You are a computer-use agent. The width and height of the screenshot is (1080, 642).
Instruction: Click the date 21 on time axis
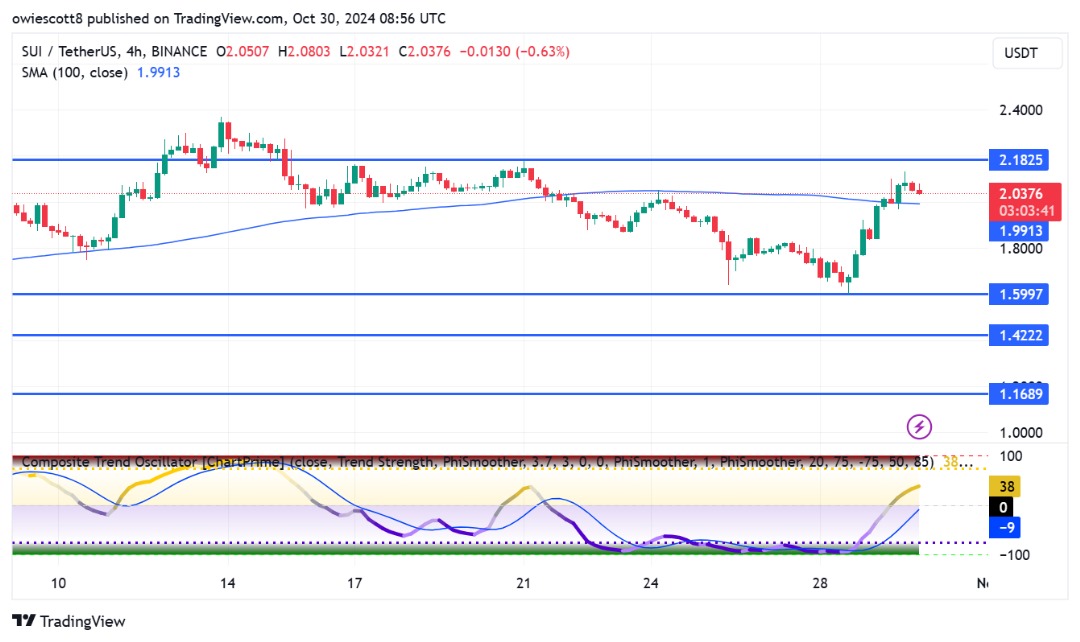tap(523, 583)
